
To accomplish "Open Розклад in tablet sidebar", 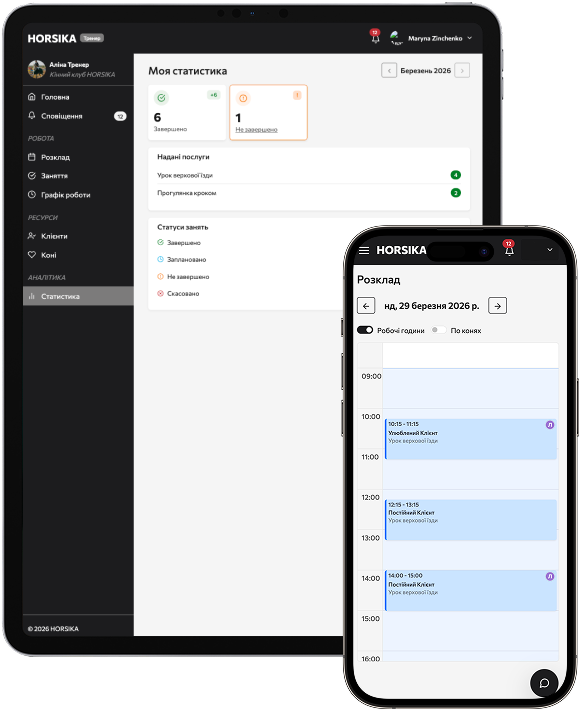I will [78, 157].
